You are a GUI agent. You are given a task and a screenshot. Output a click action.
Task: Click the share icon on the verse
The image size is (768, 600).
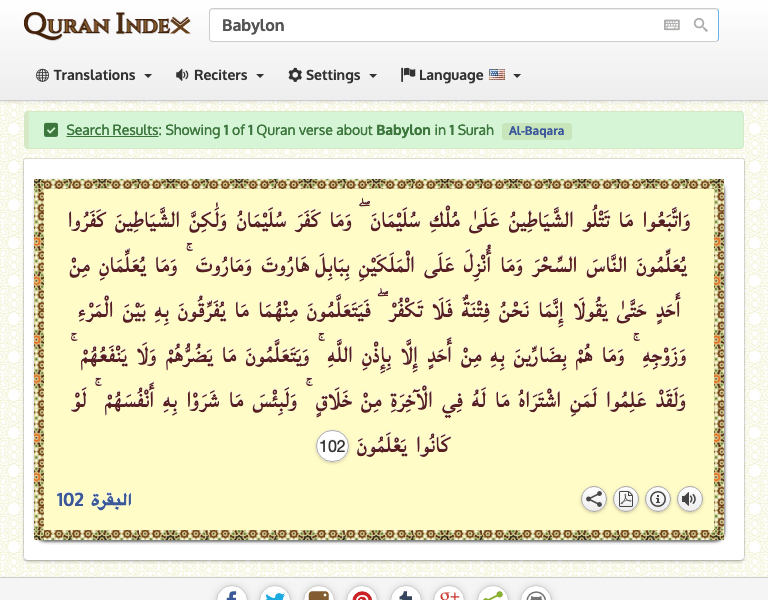(x=594, y=499)
